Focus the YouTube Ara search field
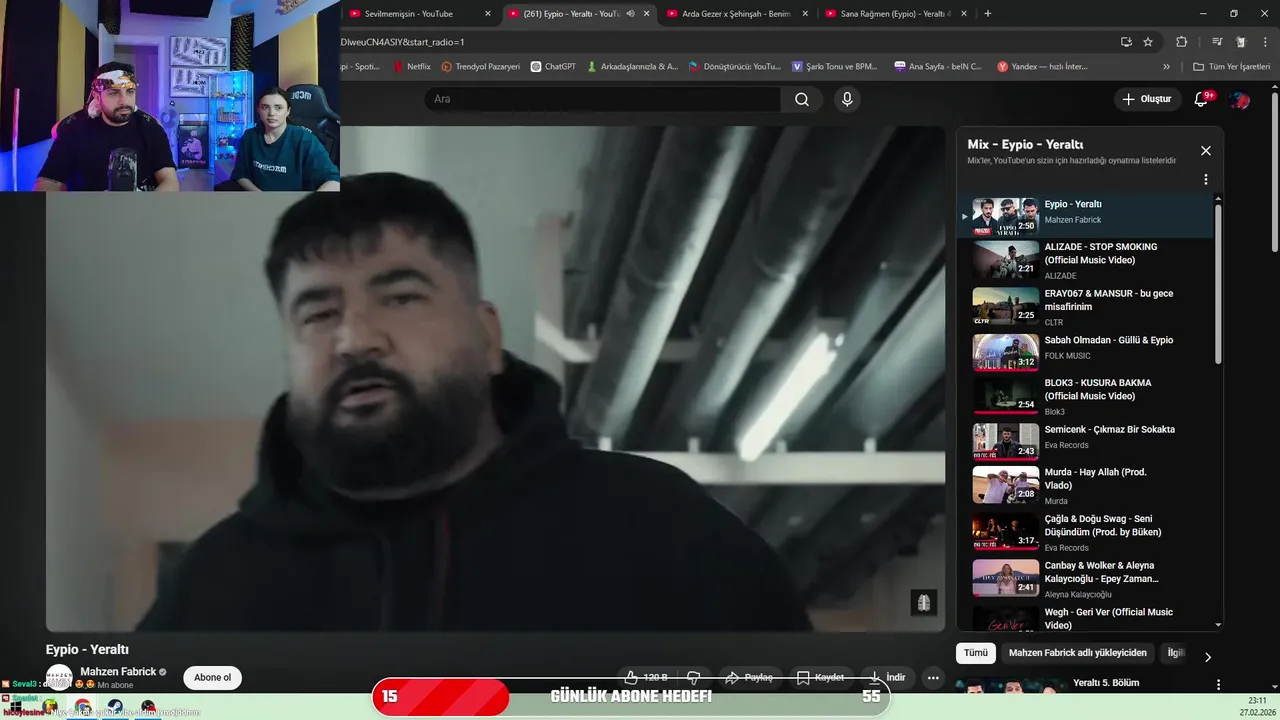 pos(603,99)
